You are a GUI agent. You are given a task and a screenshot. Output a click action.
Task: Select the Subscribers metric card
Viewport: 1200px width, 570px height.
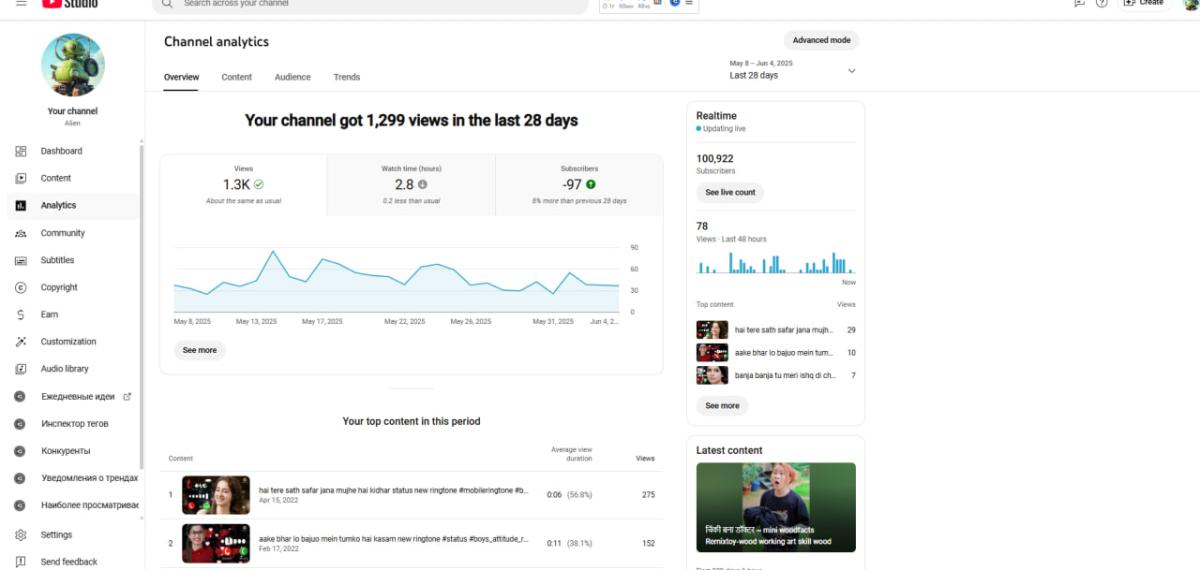(x=579, y=185)
